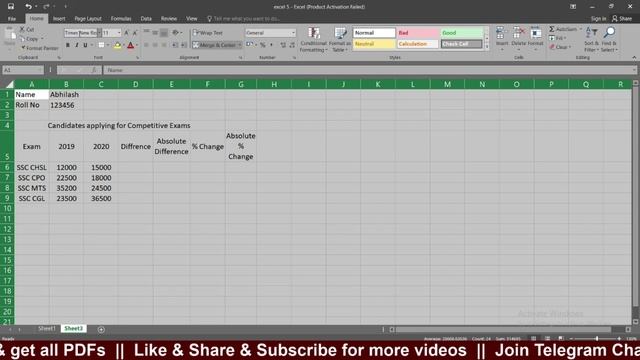Collapse the ribbon
The image size is (640, 360).
coord(634,58)
